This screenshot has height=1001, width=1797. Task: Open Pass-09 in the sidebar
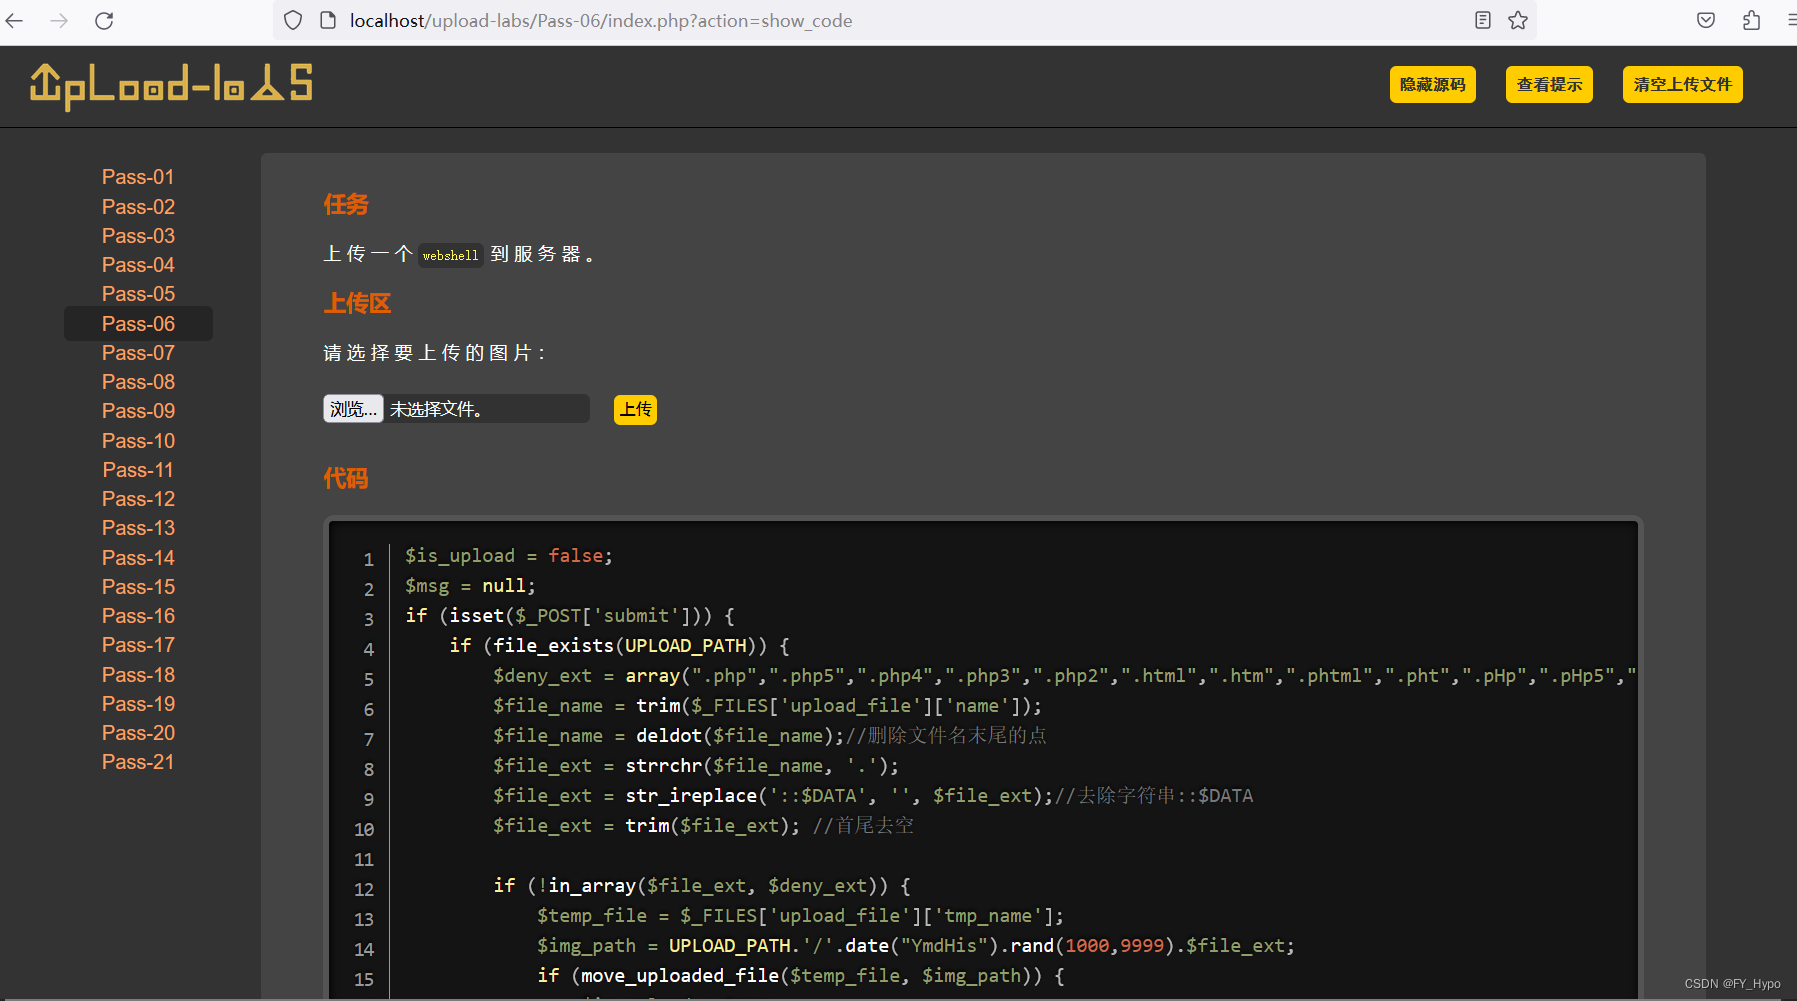[x=138, y=411]
